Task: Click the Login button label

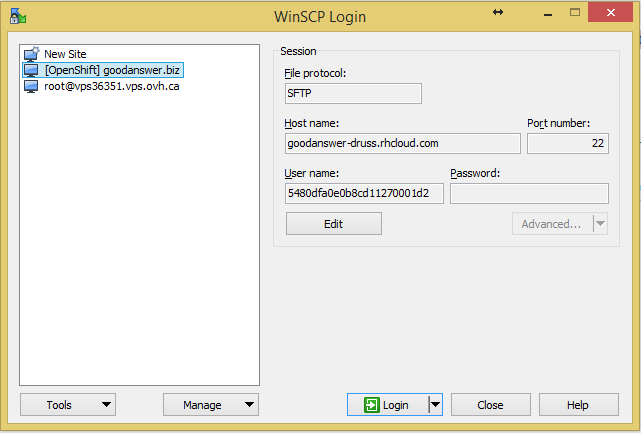Action: 395,405
